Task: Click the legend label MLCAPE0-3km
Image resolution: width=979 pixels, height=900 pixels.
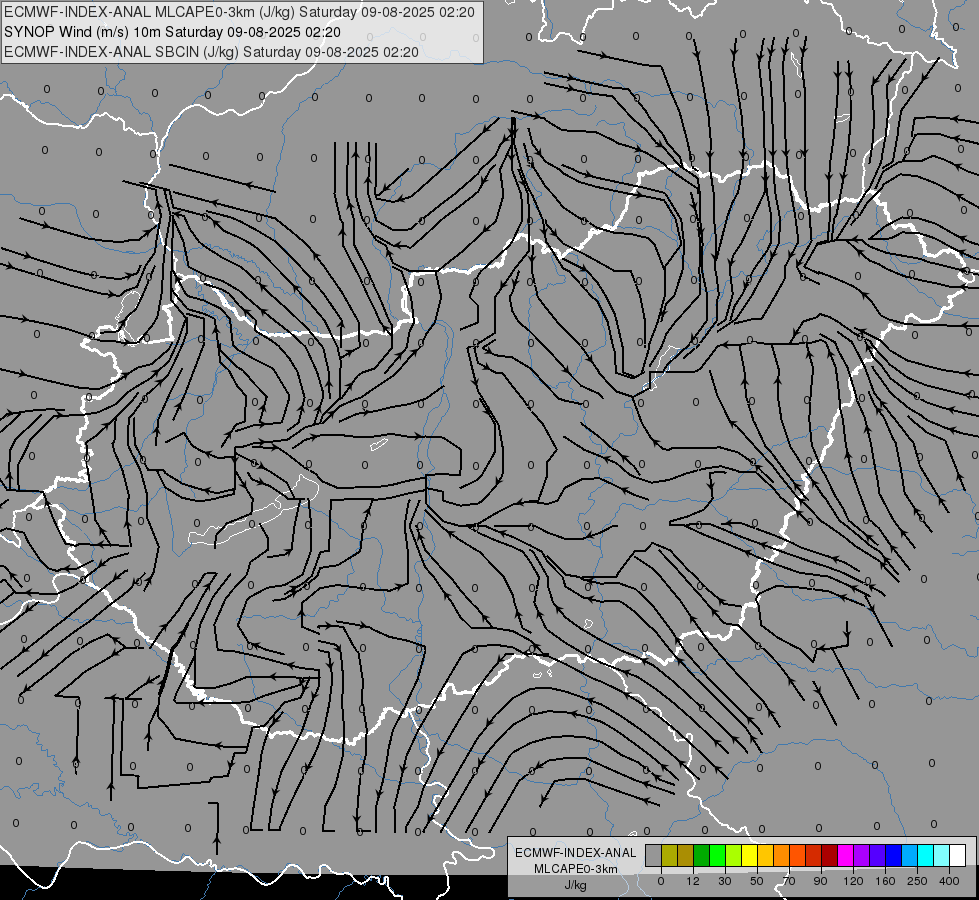Action: pyautogui.click(x=576, y=869)
